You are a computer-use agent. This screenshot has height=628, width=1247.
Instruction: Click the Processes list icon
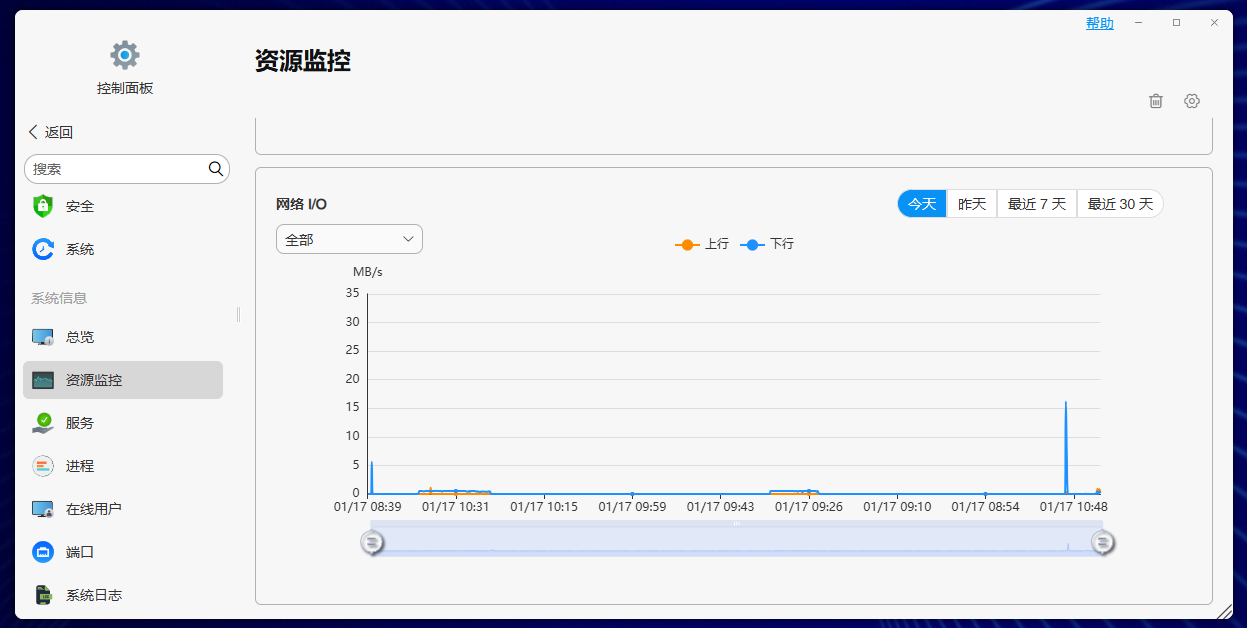click(x=42, y=466)
